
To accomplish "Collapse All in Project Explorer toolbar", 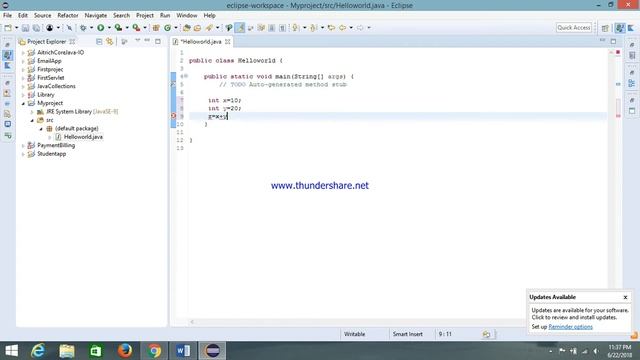I will pyautogui.click(x=99, y=42).
